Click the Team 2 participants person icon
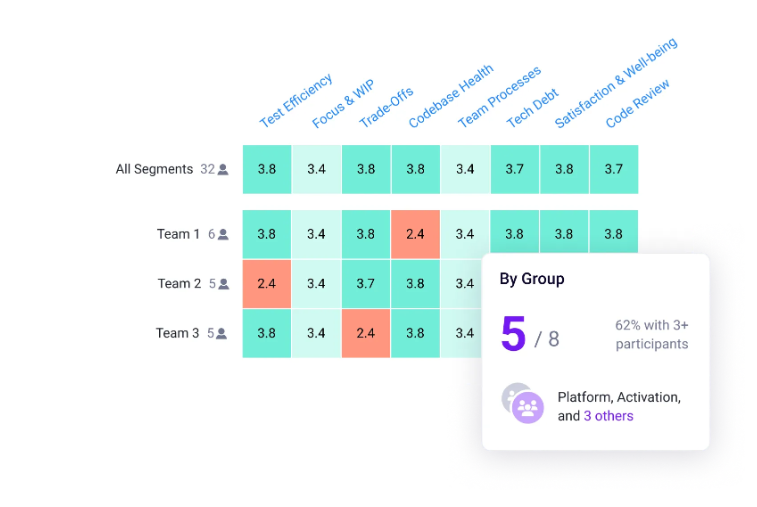The image size is (757, 507). click(223, 284)
